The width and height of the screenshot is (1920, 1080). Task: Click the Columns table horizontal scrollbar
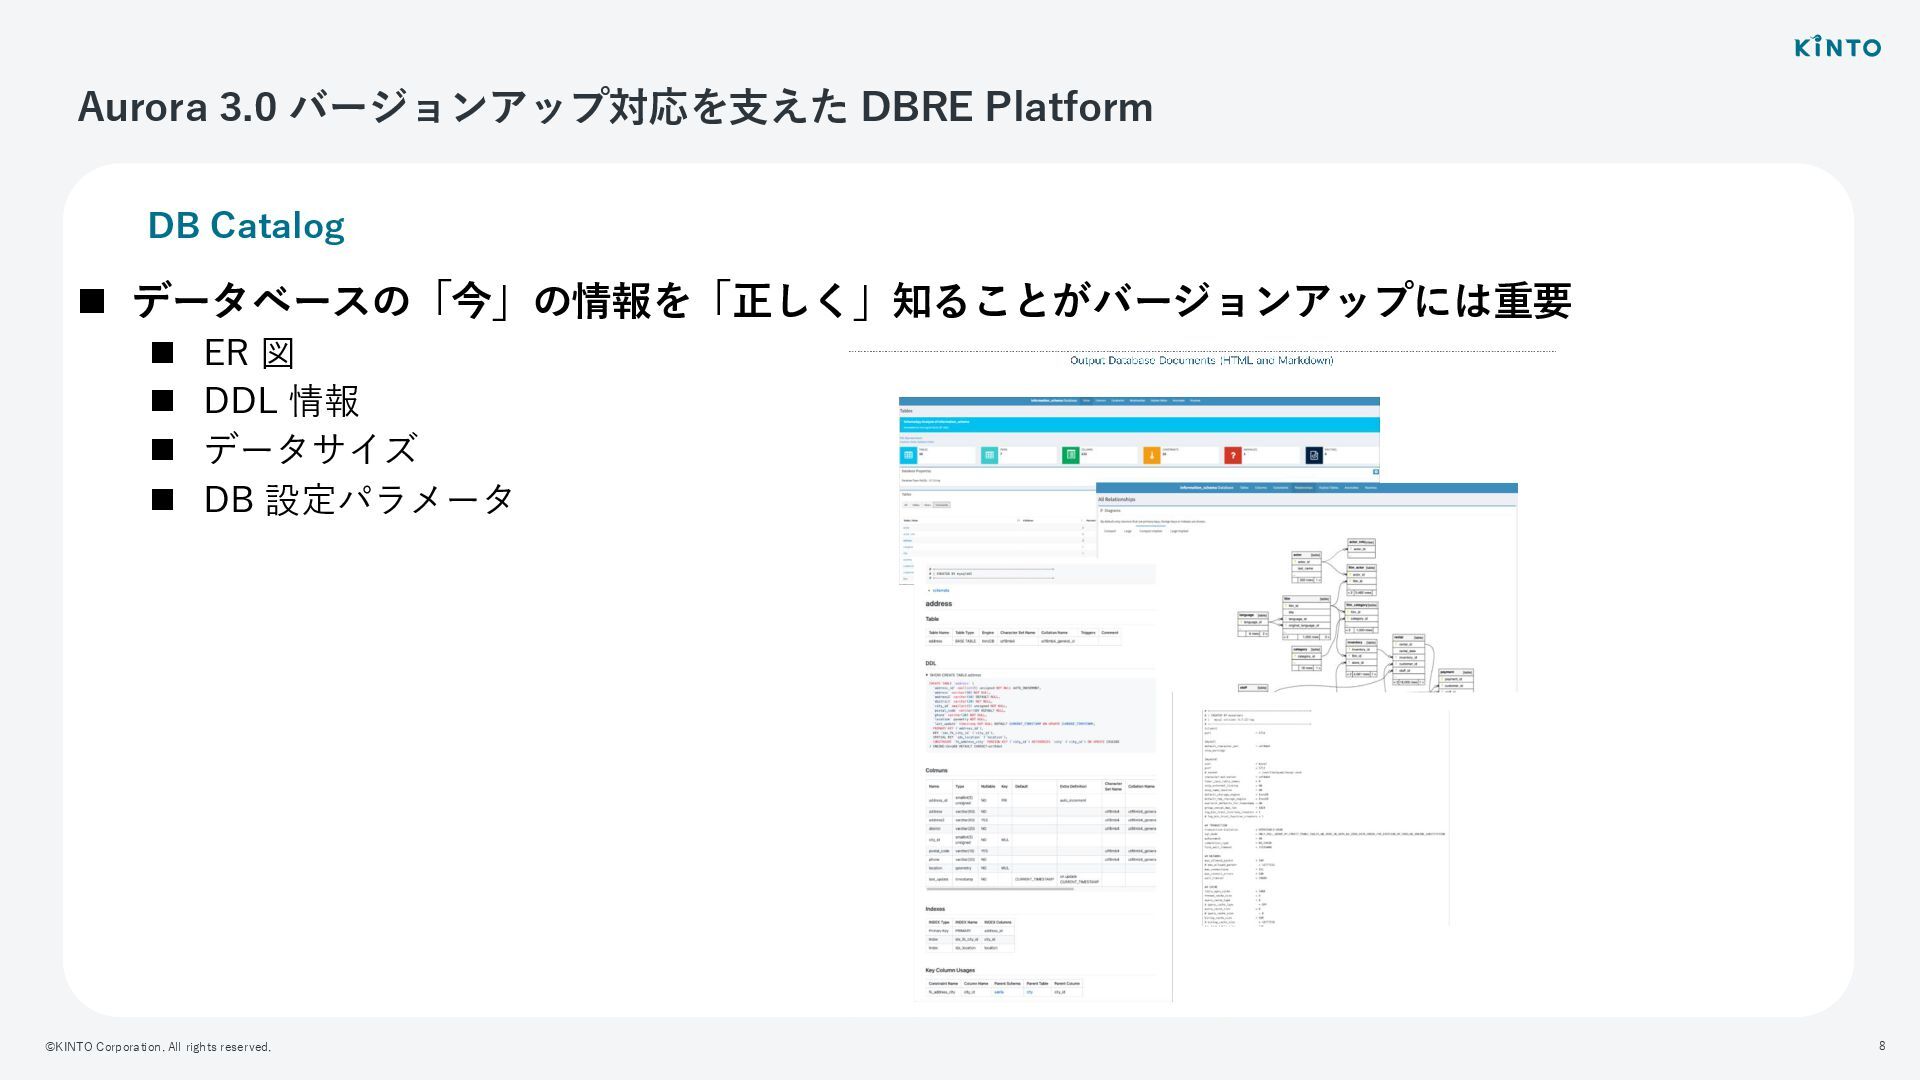click(x=1000, y=889)
